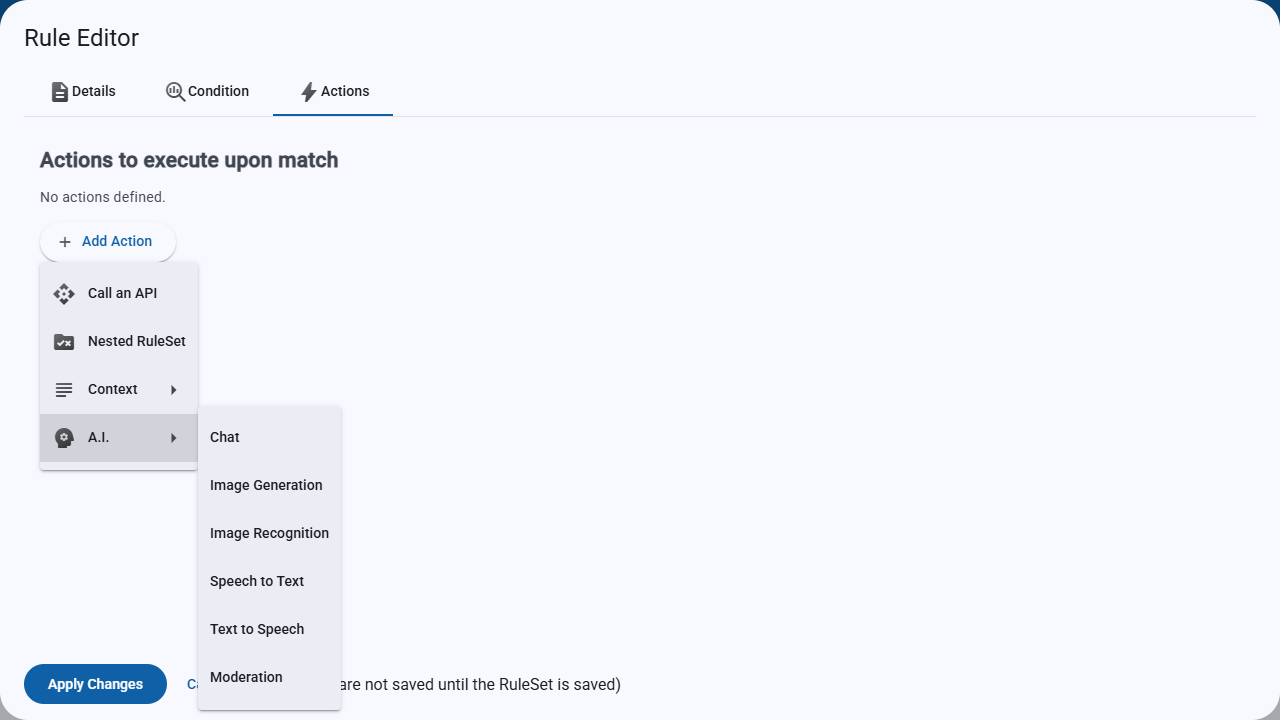The image size is (1280, 720).
Task: Select the Moderation action
Action: pyautogui.click(x=270, y=677)
